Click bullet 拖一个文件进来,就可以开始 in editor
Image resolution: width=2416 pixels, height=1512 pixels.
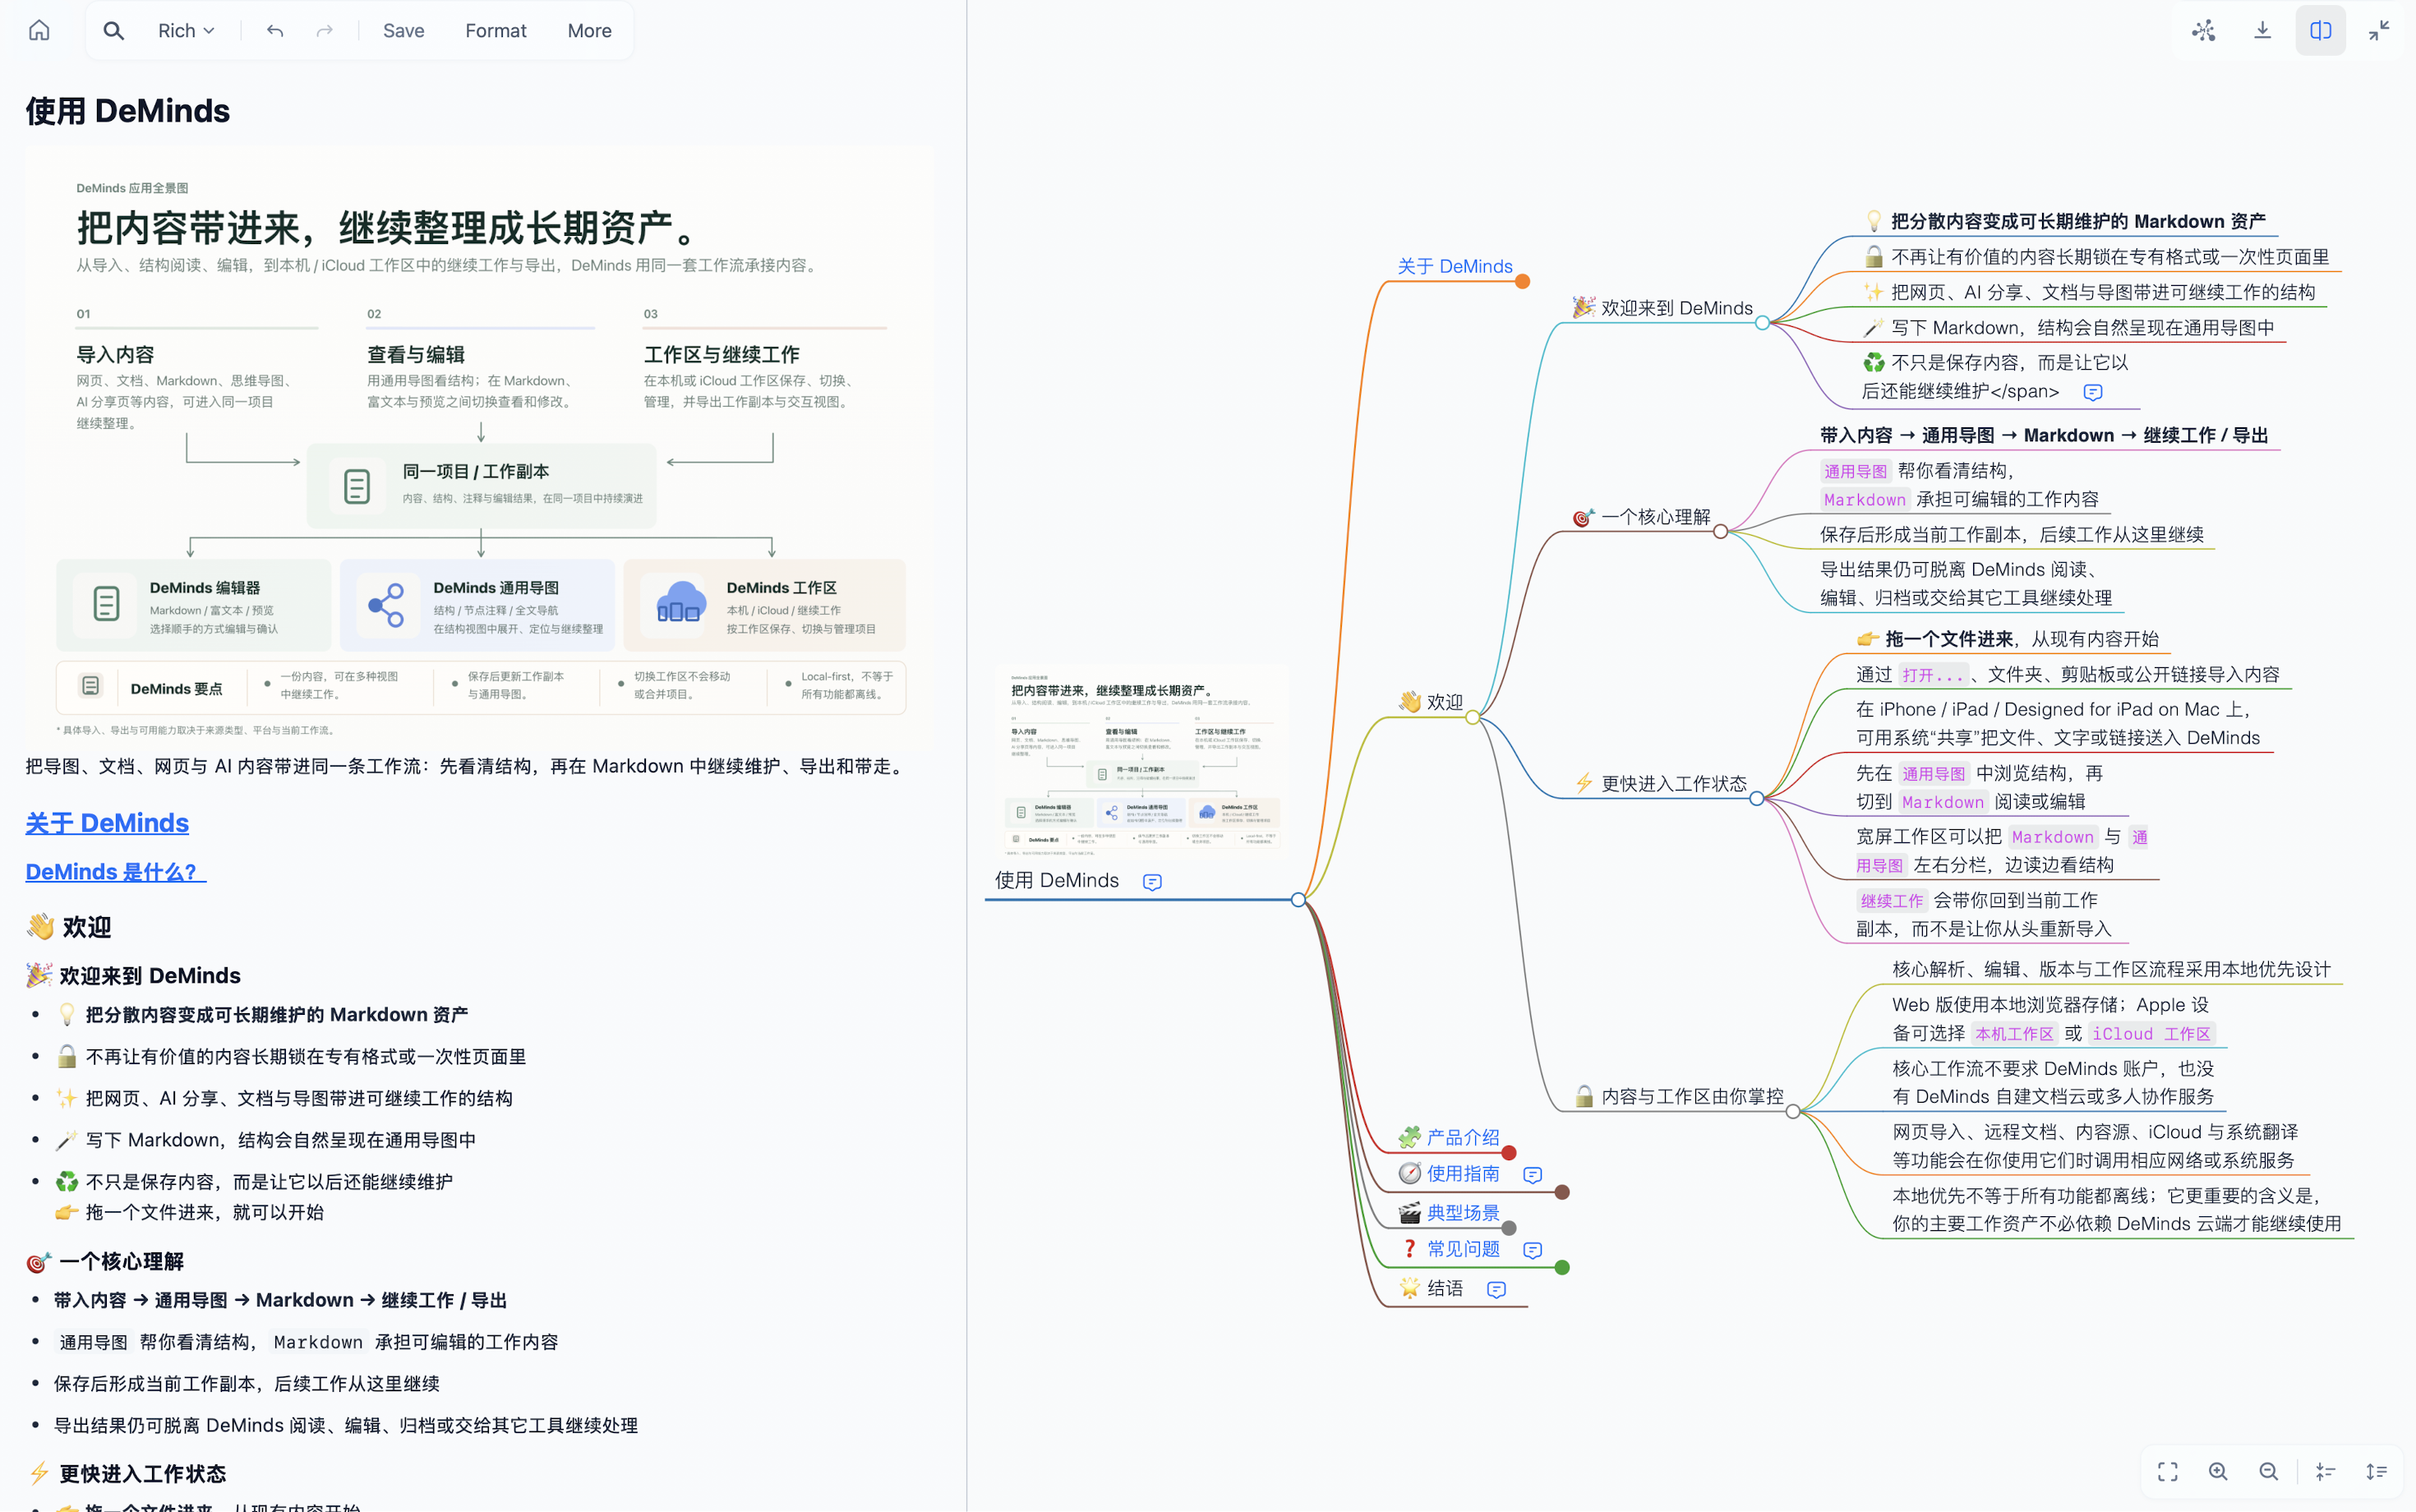190,1212
